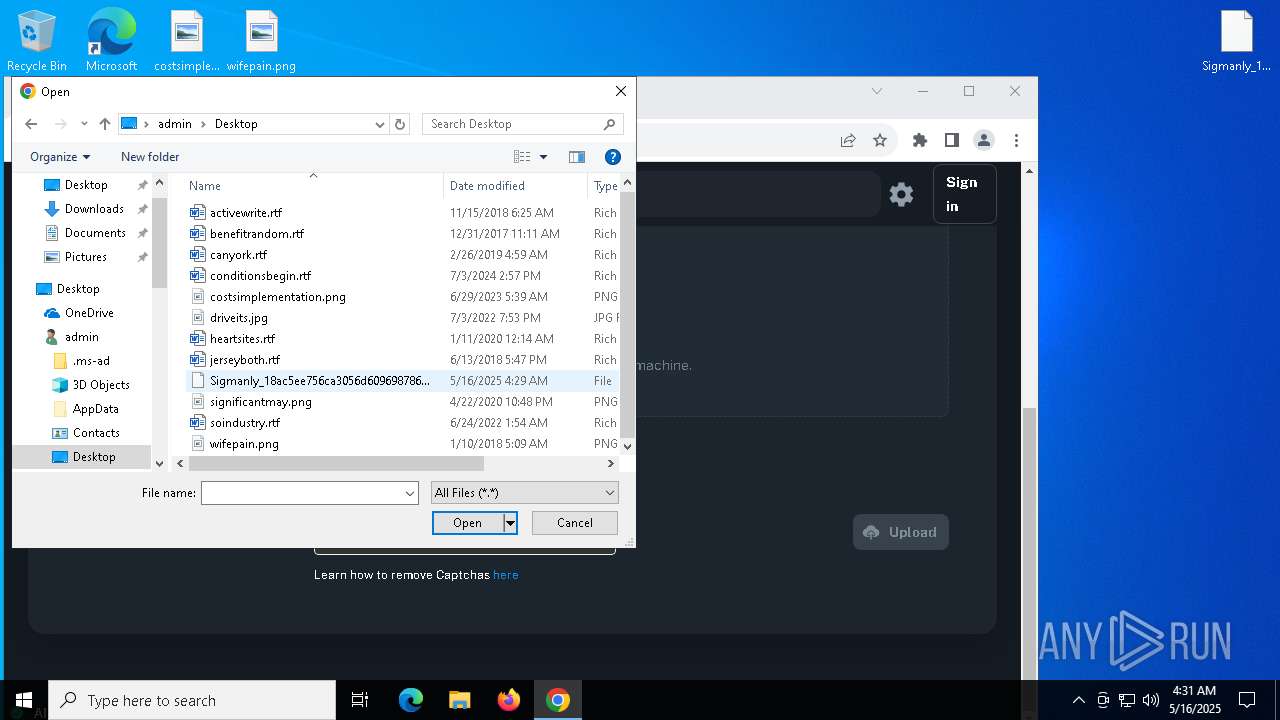This screenshot has height=720, width=1280.
Task: Open Microsoft Edge desktop shortcut
Action: coord(111,40)
